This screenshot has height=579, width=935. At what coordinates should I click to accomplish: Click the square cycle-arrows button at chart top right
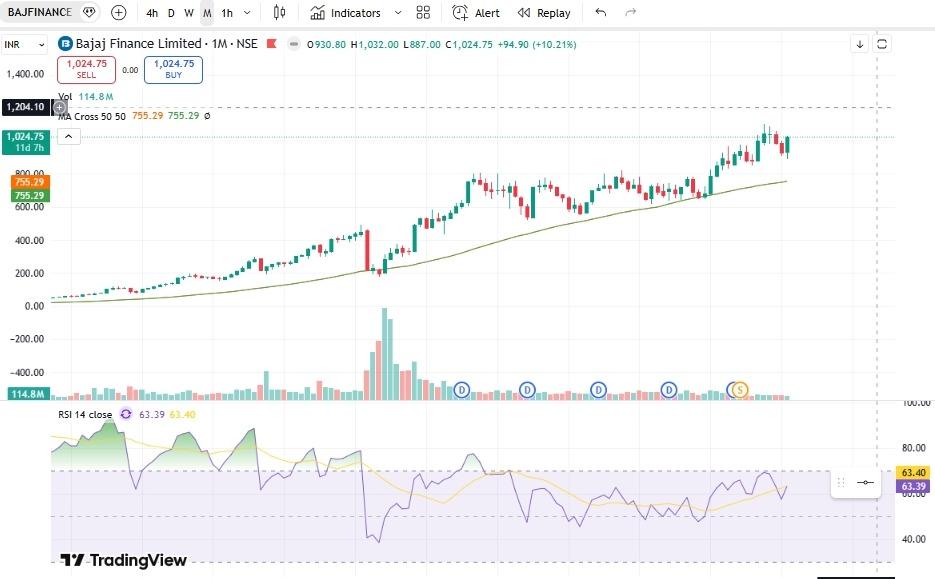pyautogui.click(x=882, y=44)
